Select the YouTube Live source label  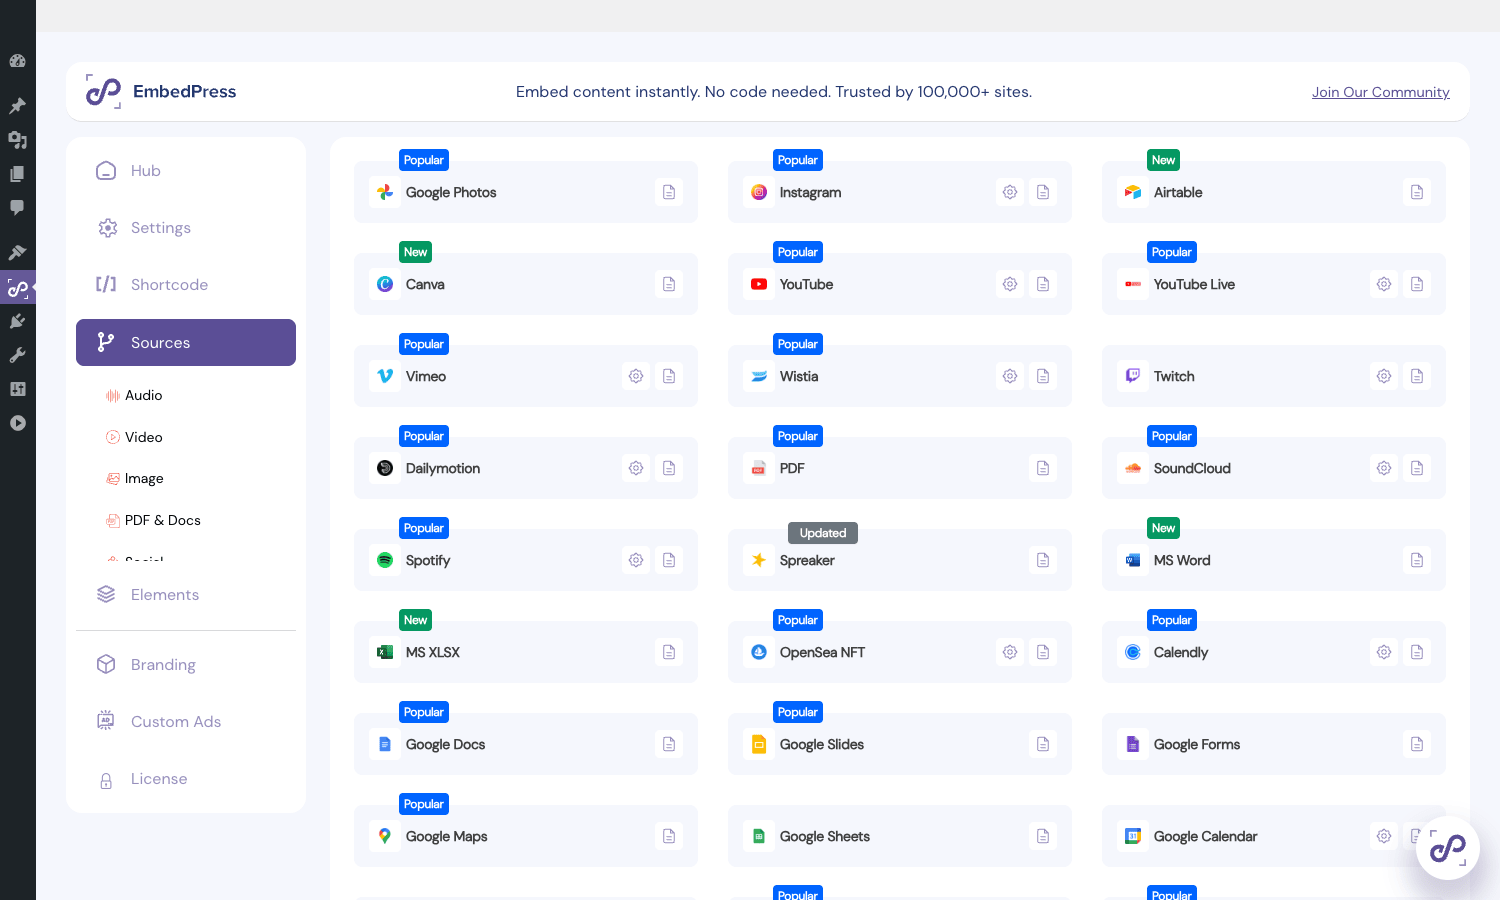[x=1194, y=285]
